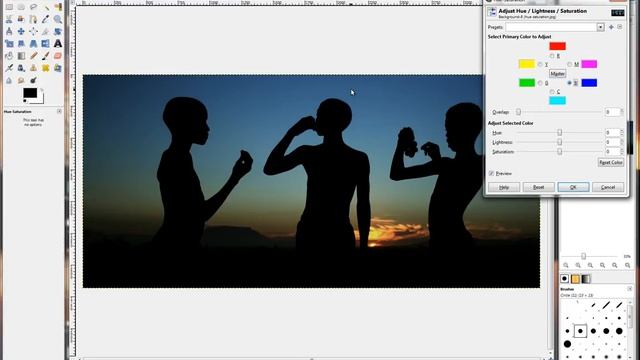Switch to the Brushes tab
640x360 pixels.
point(564,279)
